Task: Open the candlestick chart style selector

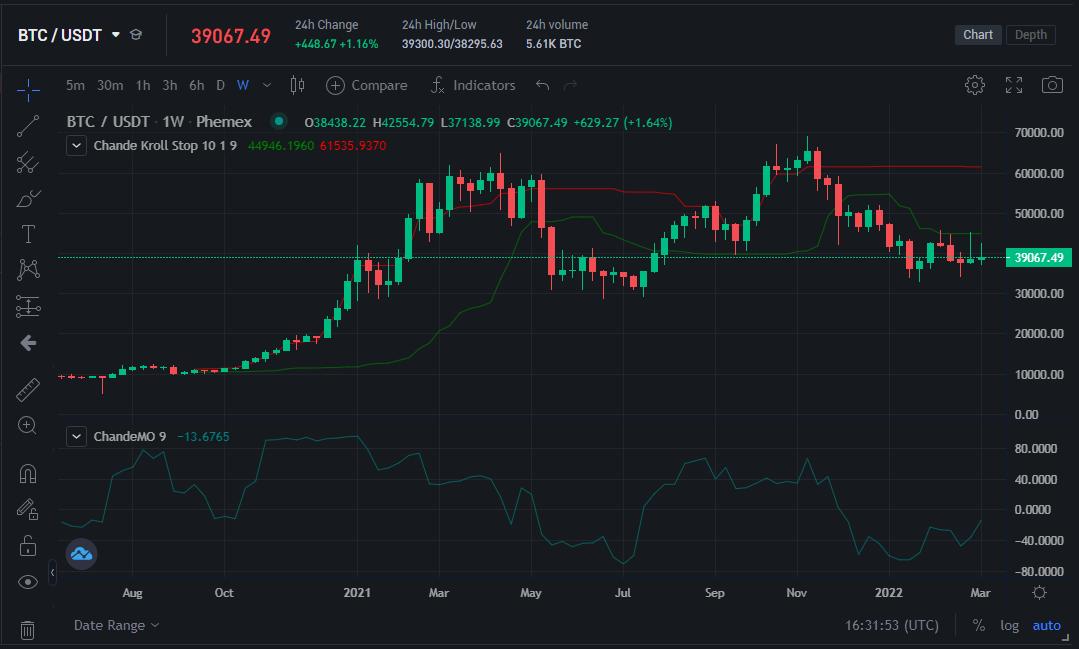Action: [297, 85]
